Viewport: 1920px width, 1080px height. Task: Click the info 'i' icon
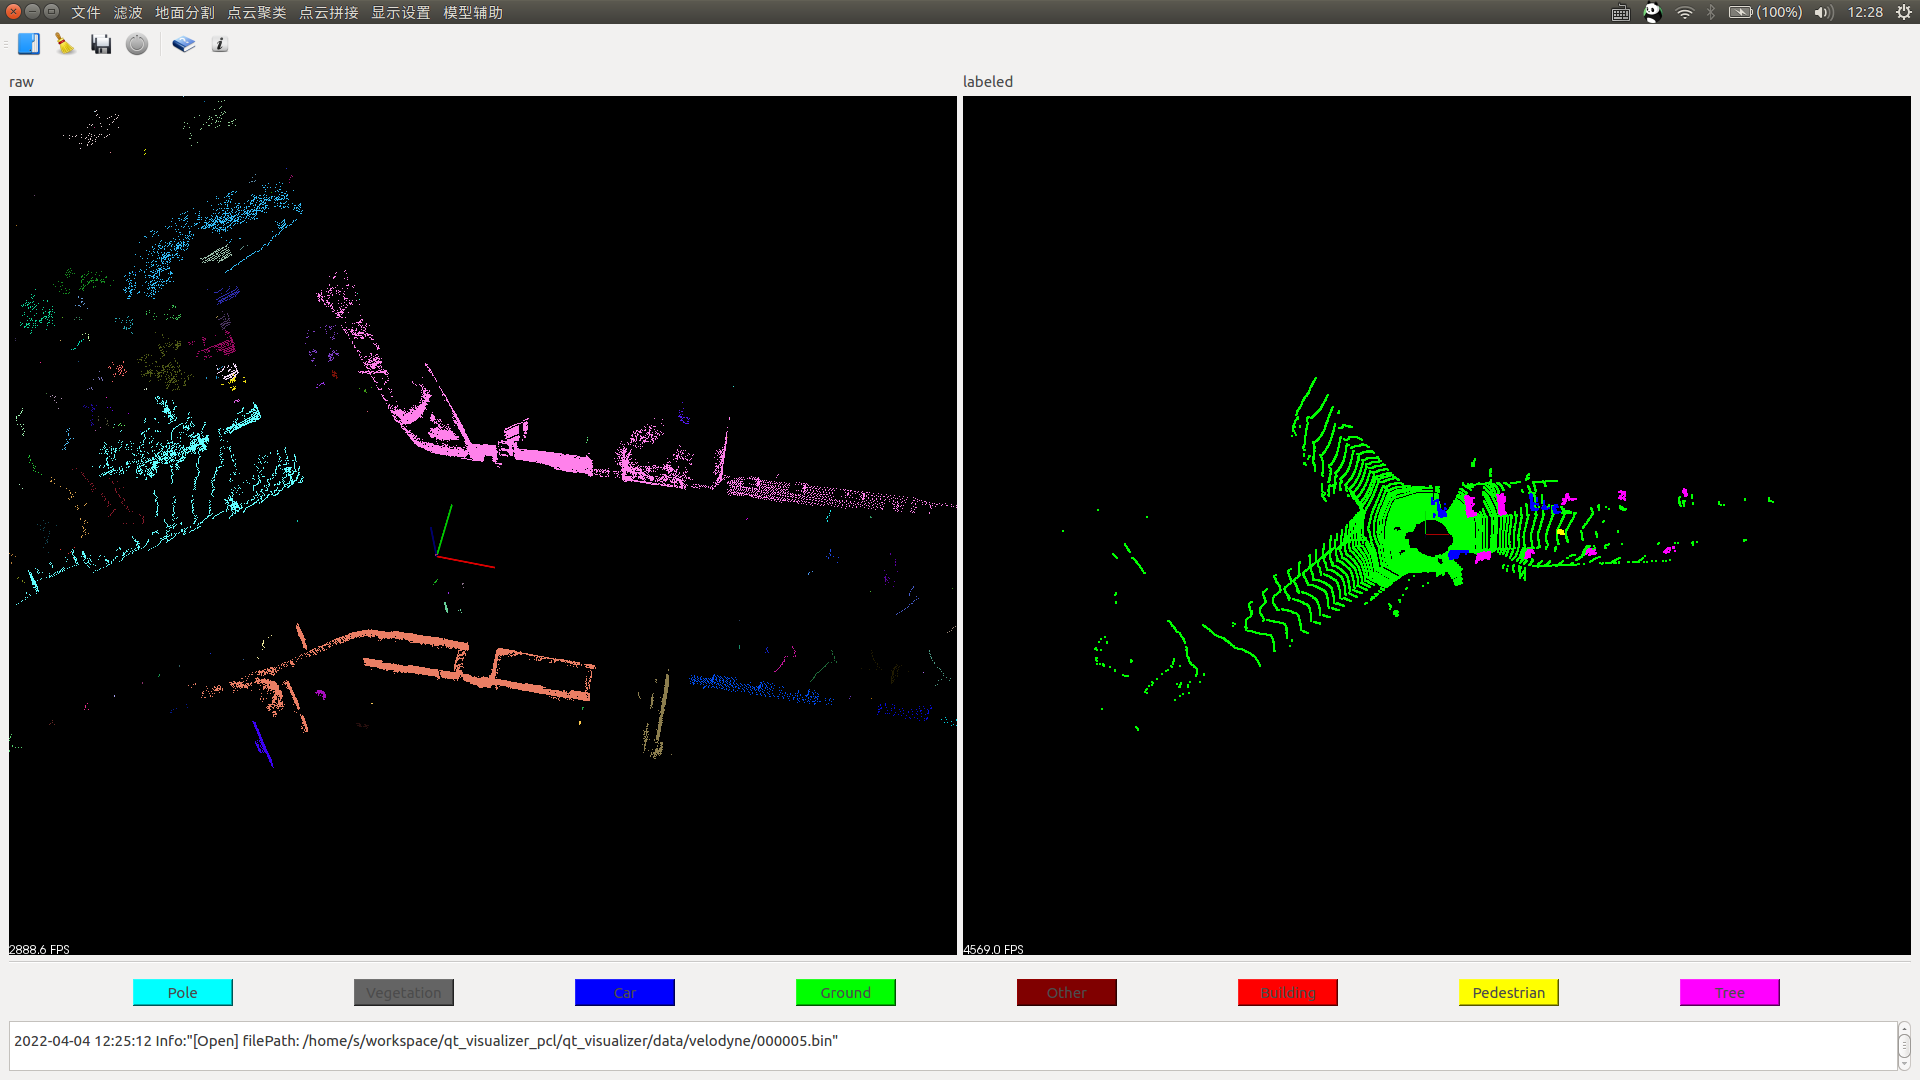(220, 44)
